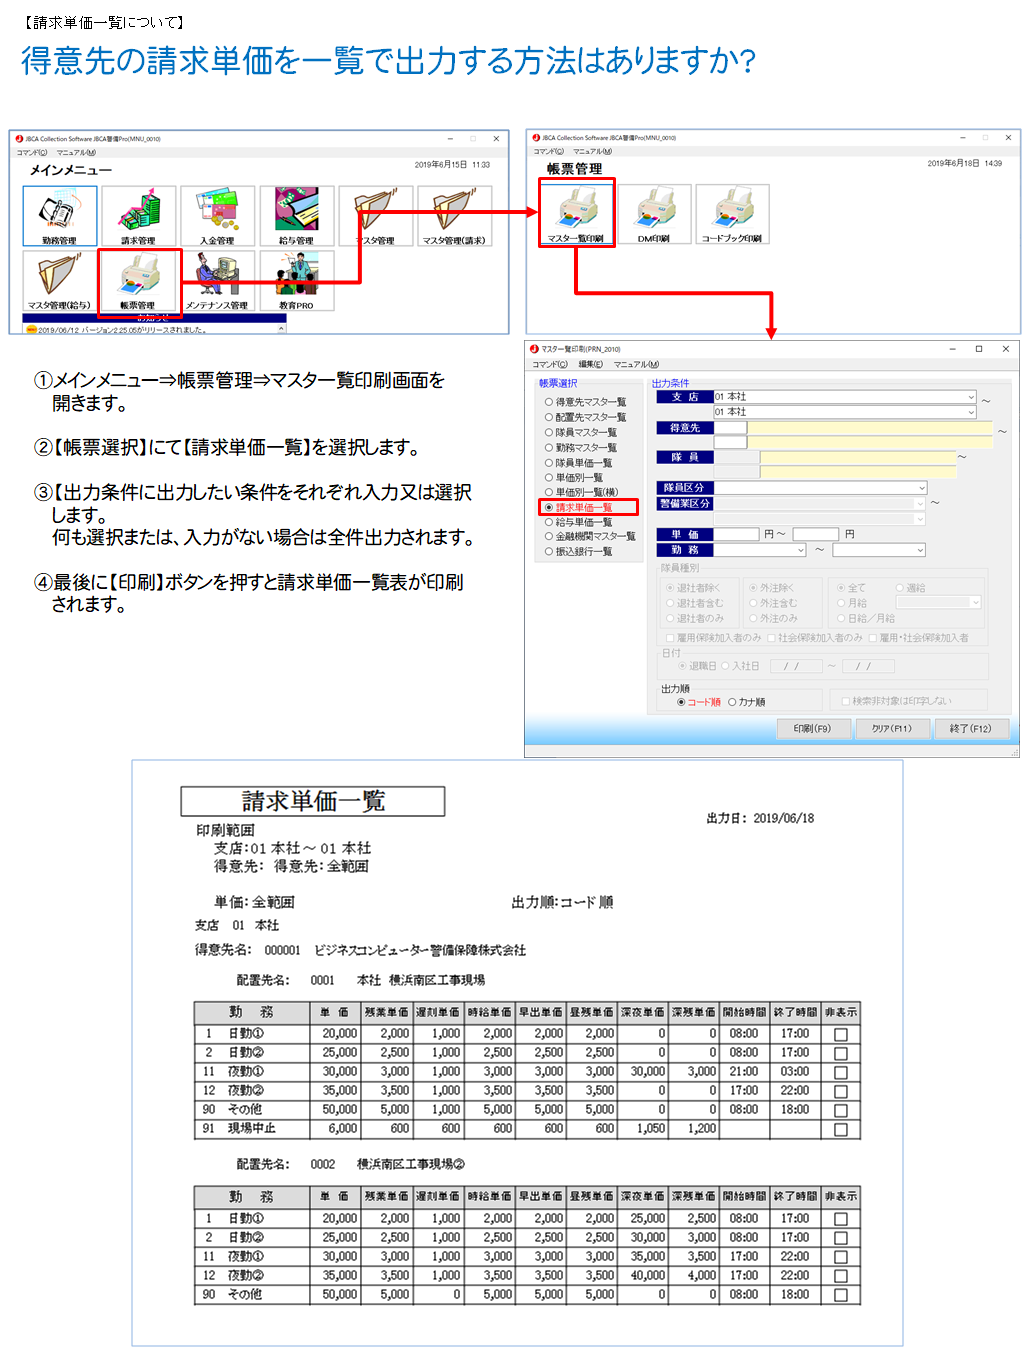Open the メンテナンス管理 icon
This screenshot has width=1023, height=1347.
tap(217, 279)
